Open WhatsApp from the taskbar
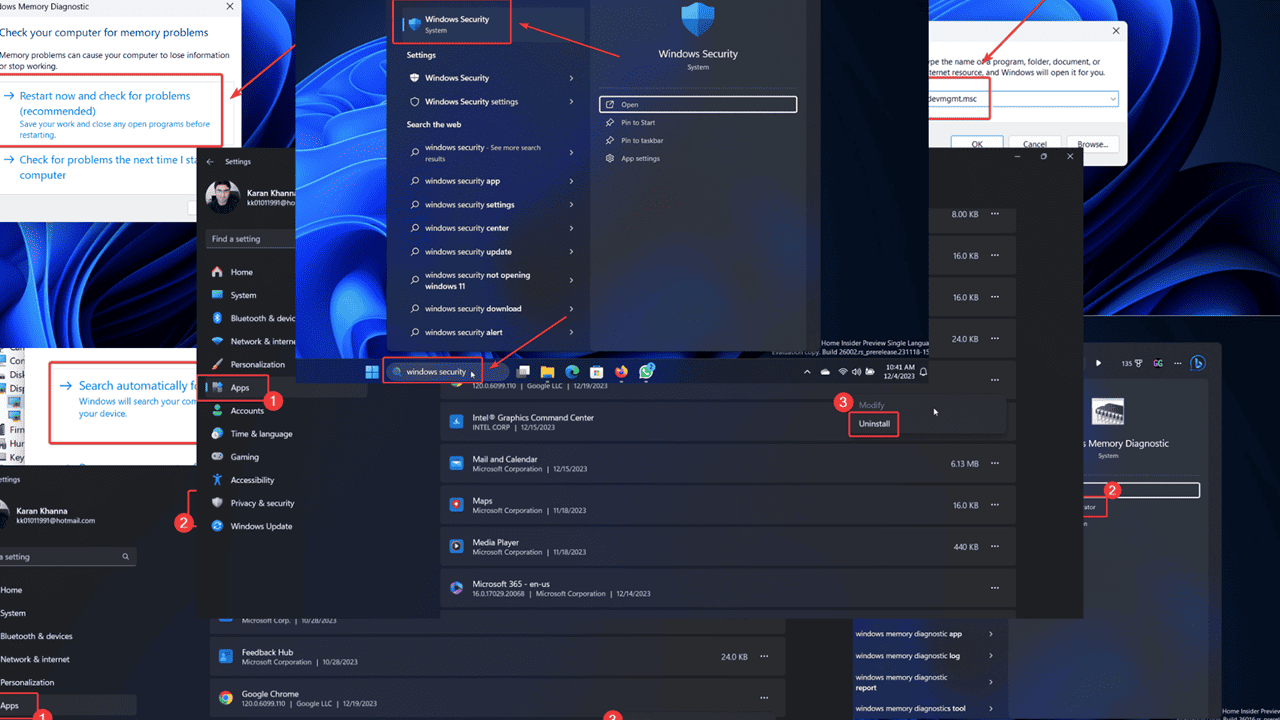 coord(647,371)
